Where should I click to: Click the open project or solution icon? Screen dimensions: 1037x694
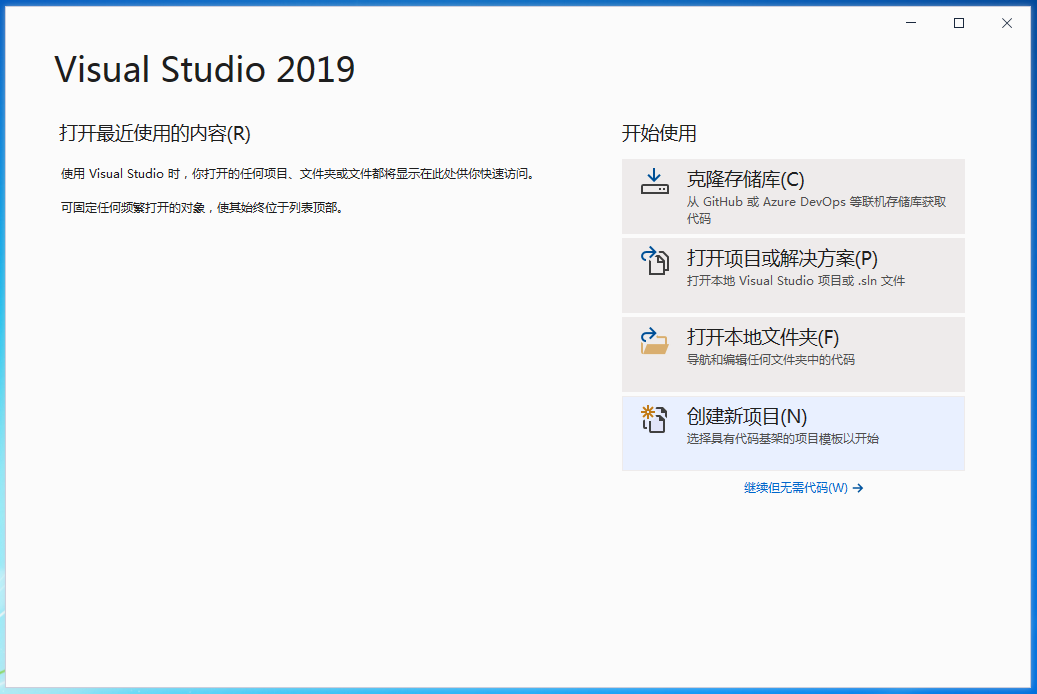(x=655, y=261)
